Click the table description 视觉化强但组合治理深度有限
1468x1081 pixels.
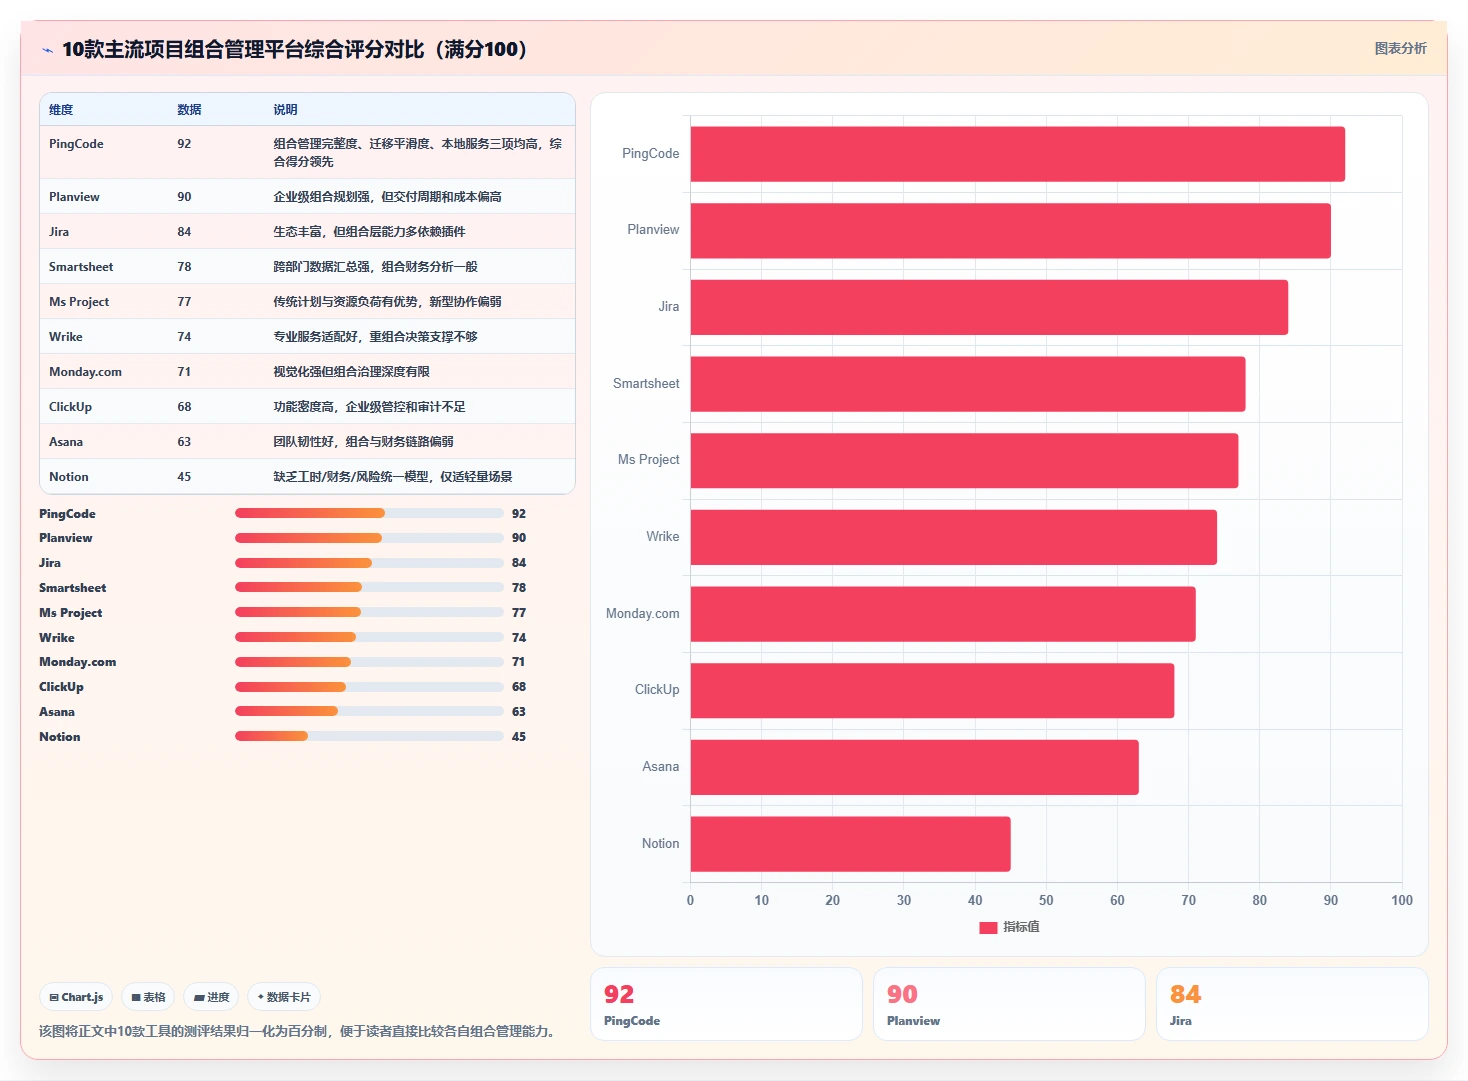(351, 372)
